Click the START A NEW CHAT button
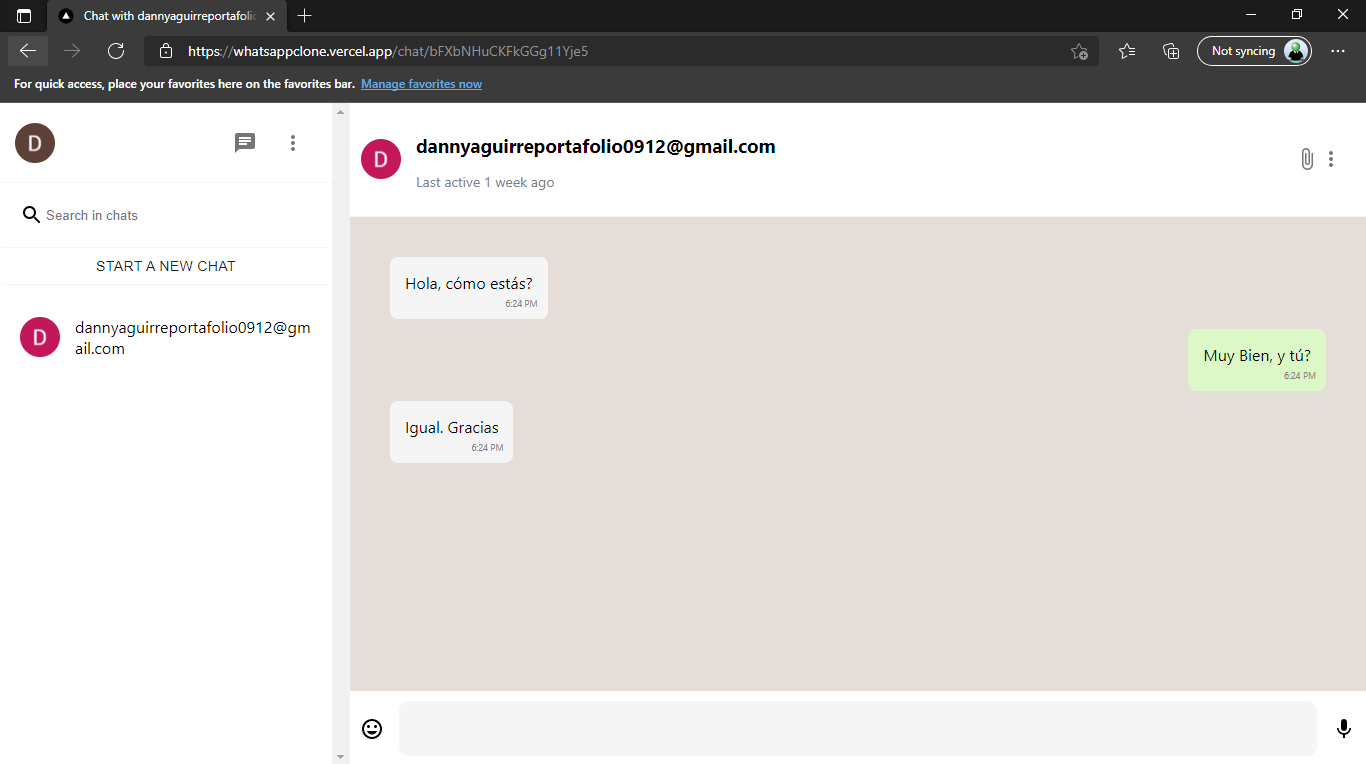This screenshot has width=1366, height=764. [166, 266]
